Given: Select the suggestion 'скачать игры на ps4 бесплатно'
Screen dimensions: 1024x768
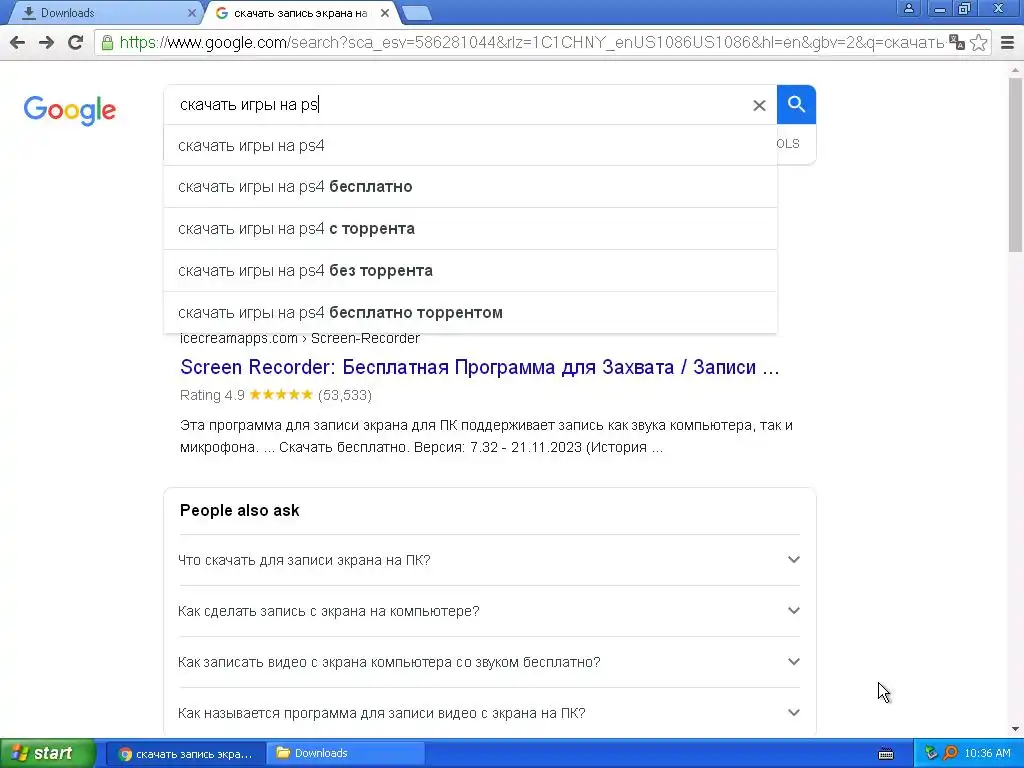Looking at the screenshot, I should [x=470, y=187].
